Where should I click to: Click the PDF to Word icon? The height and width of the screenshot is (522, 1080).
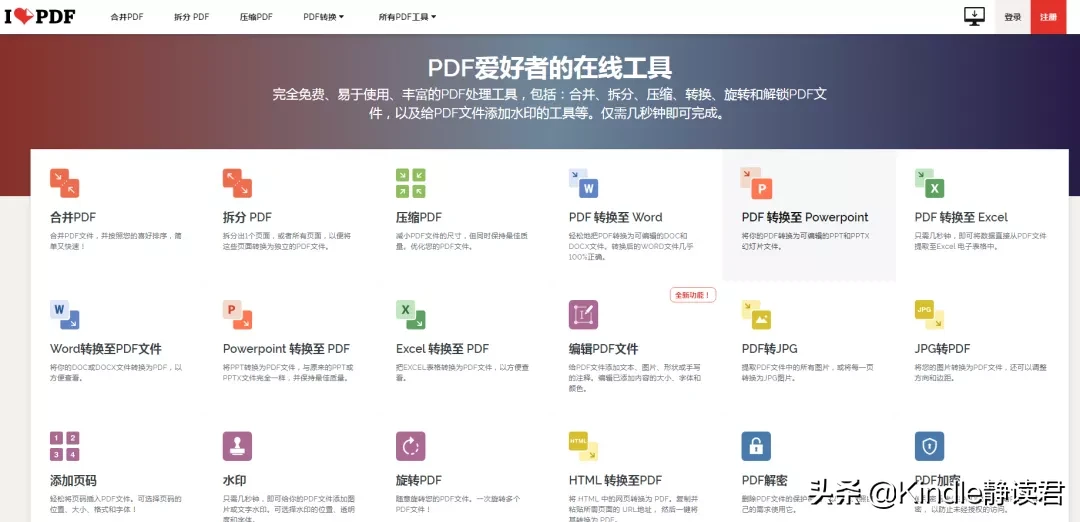tap(583, 183)
